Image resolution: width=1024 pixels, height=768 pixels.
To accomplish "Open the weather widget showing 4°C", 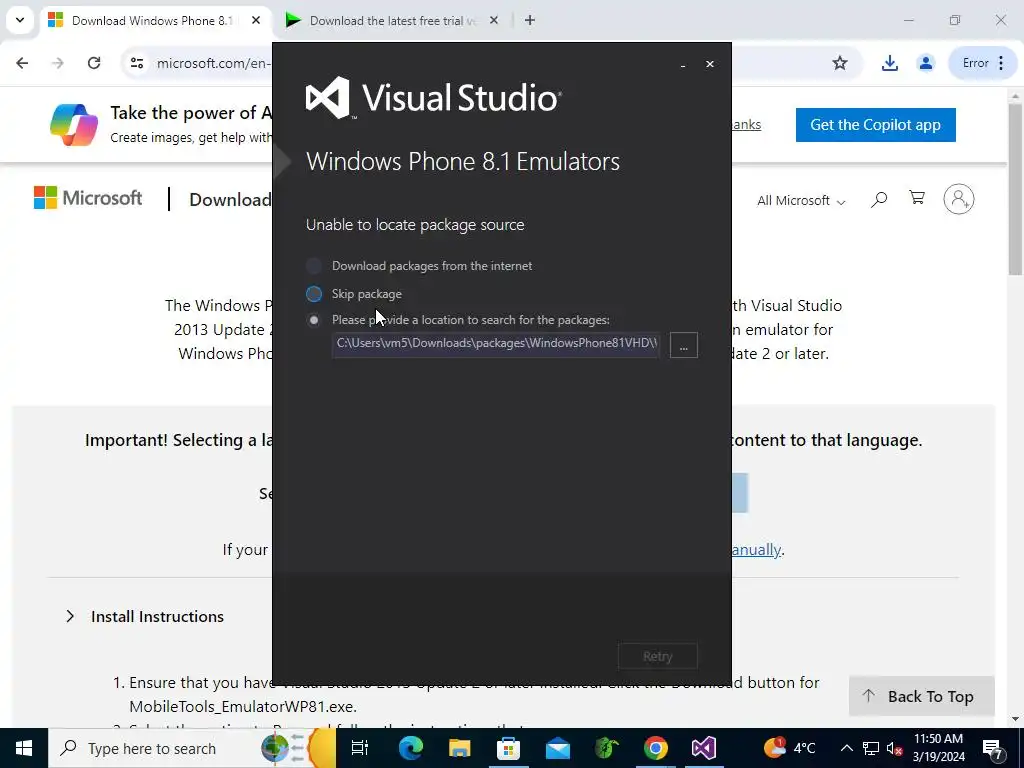I will point(789,748).
